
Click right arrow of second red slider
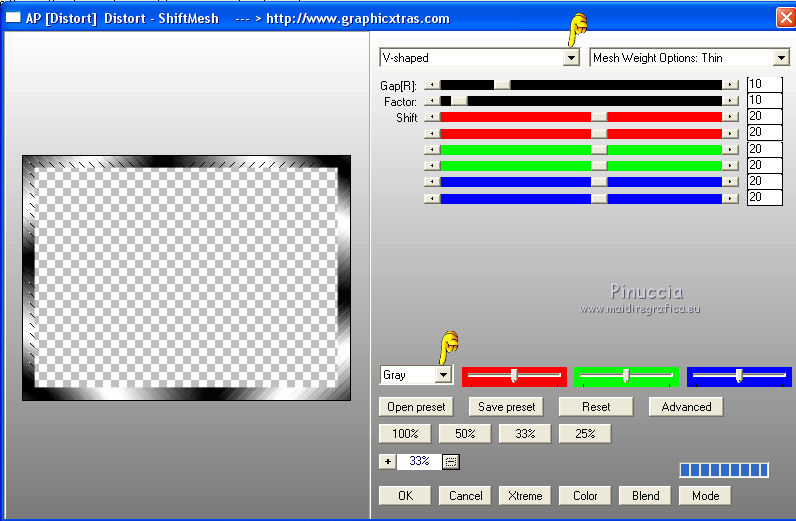click(730, 134)
